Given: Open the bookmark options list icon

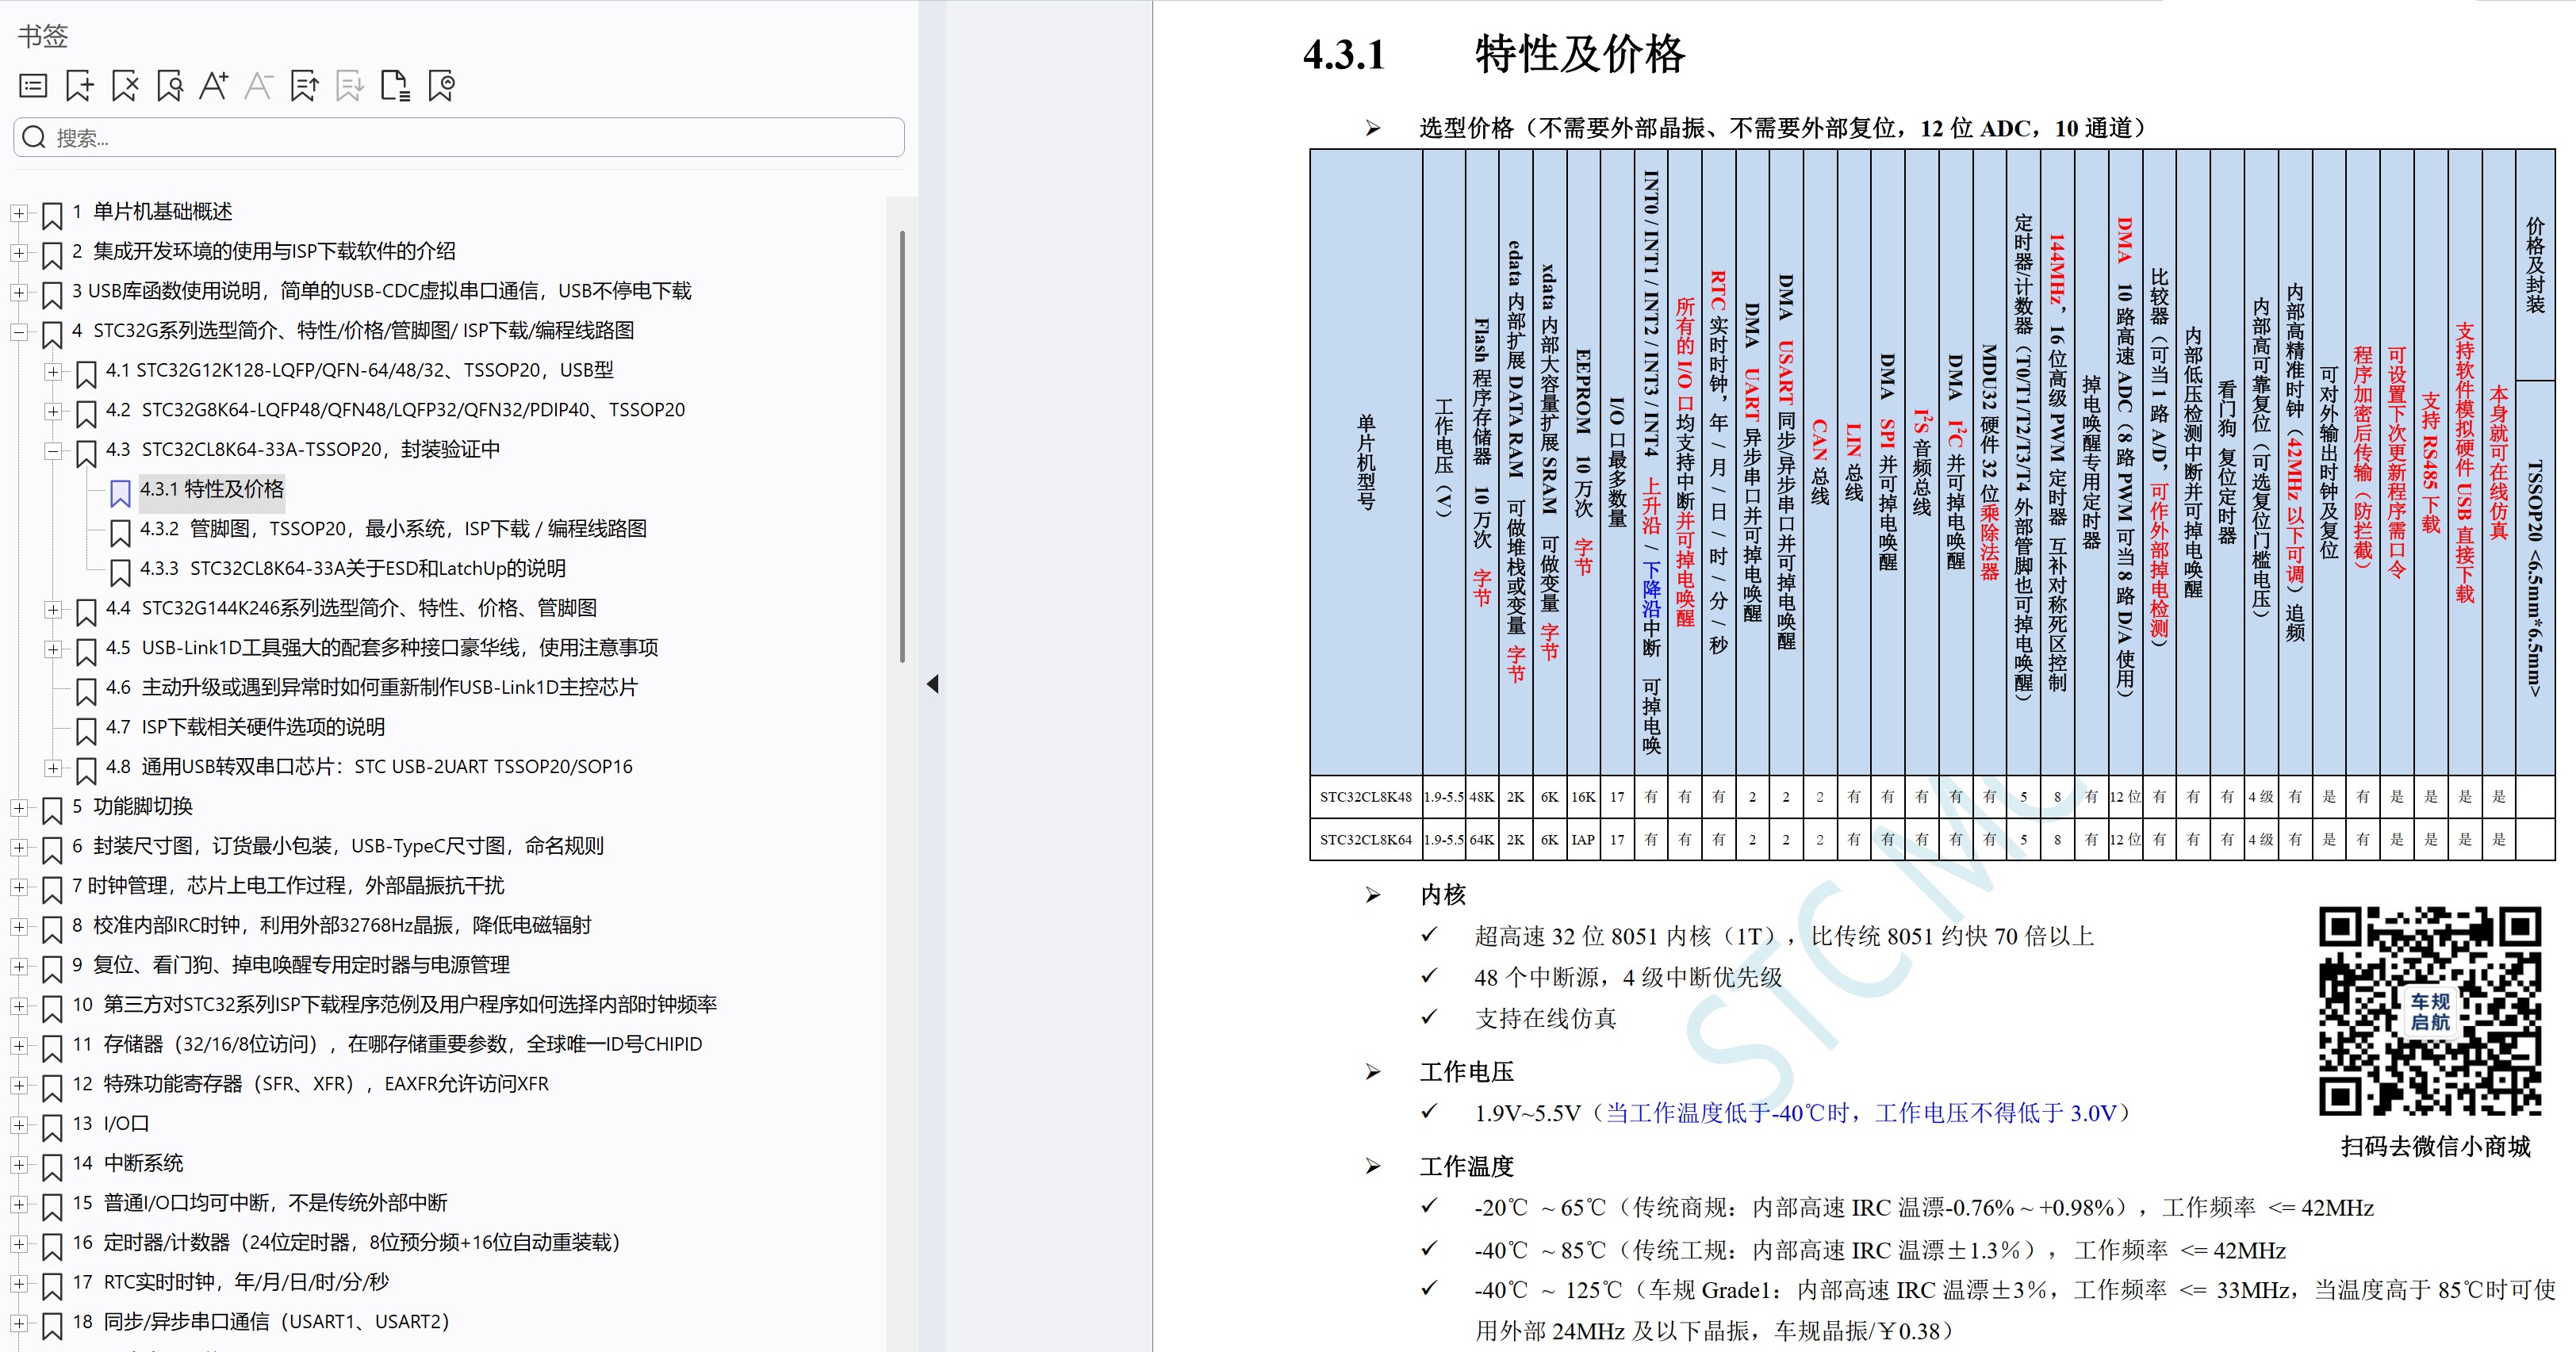Looking at the screenshot, I should [x=33, y=85].
